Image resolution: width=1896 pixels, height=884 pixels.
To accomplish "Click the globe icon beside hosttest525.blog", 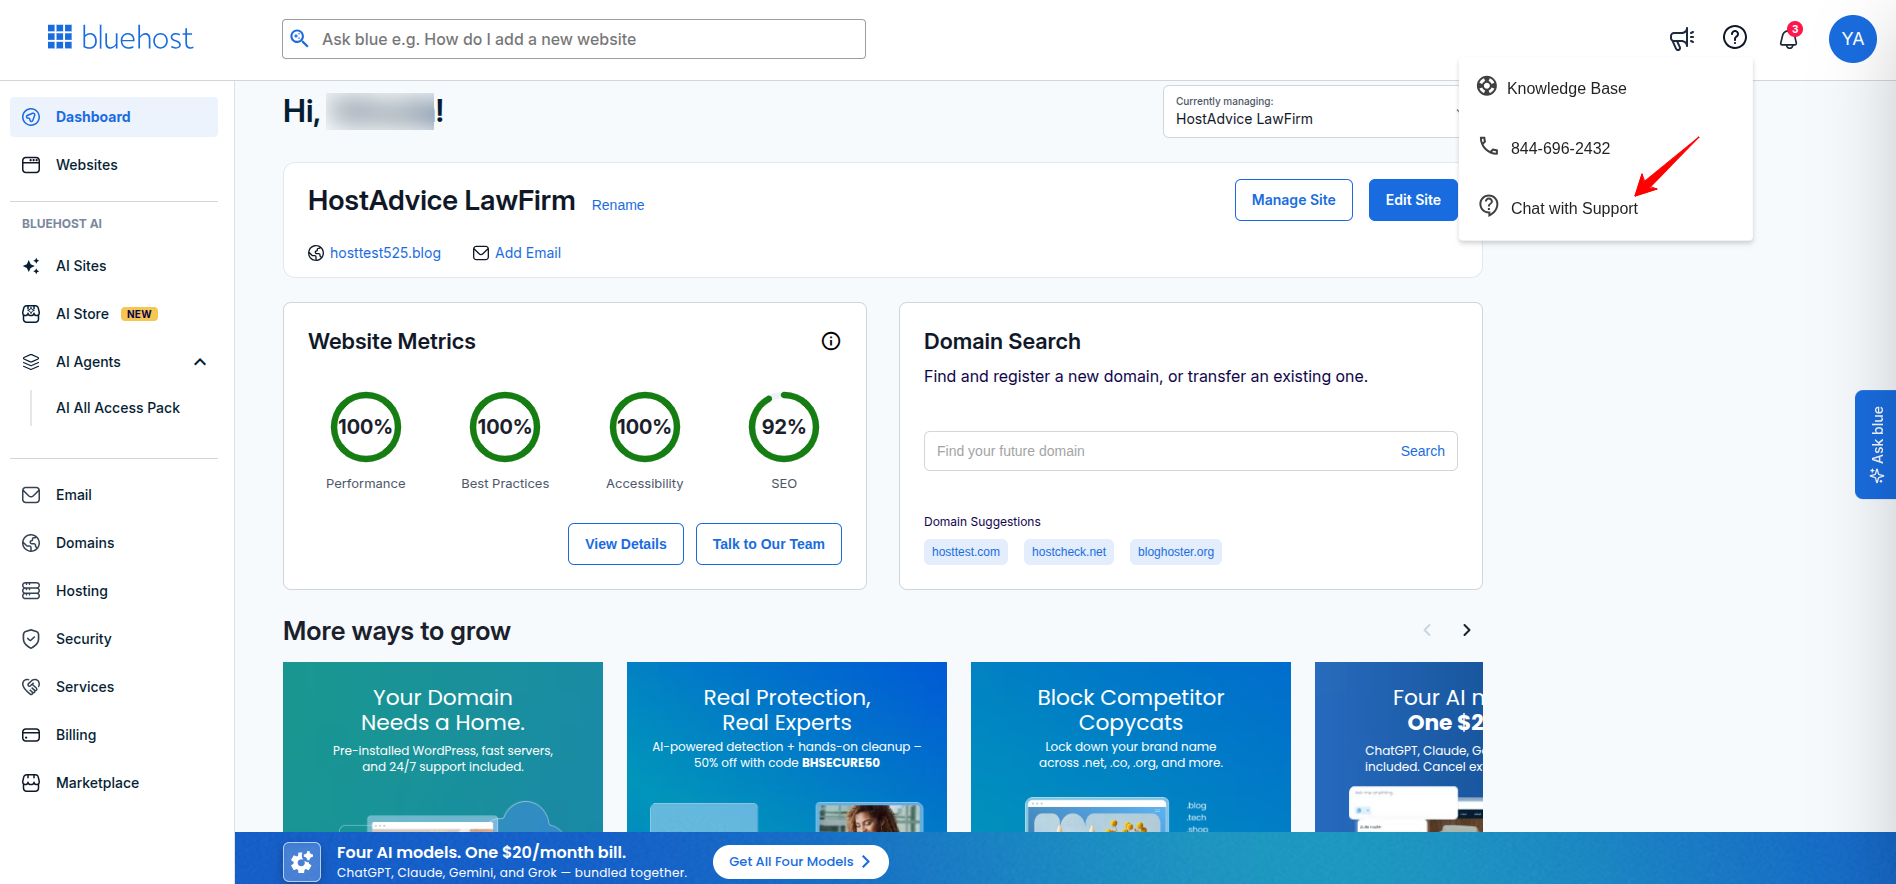I will coord(316,253).
